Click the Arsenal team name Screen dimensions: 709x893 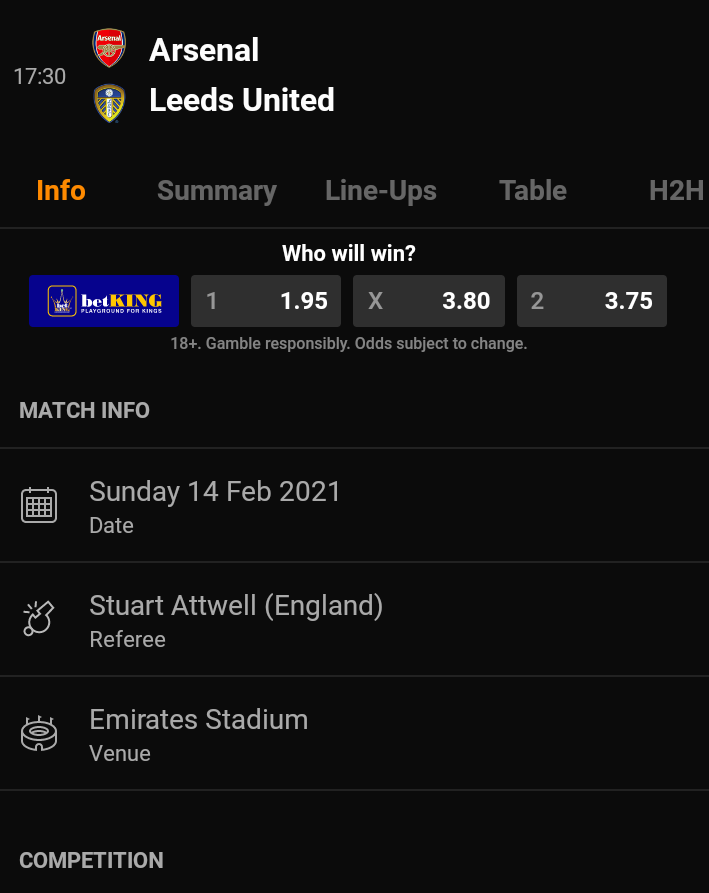click(204, 50)
